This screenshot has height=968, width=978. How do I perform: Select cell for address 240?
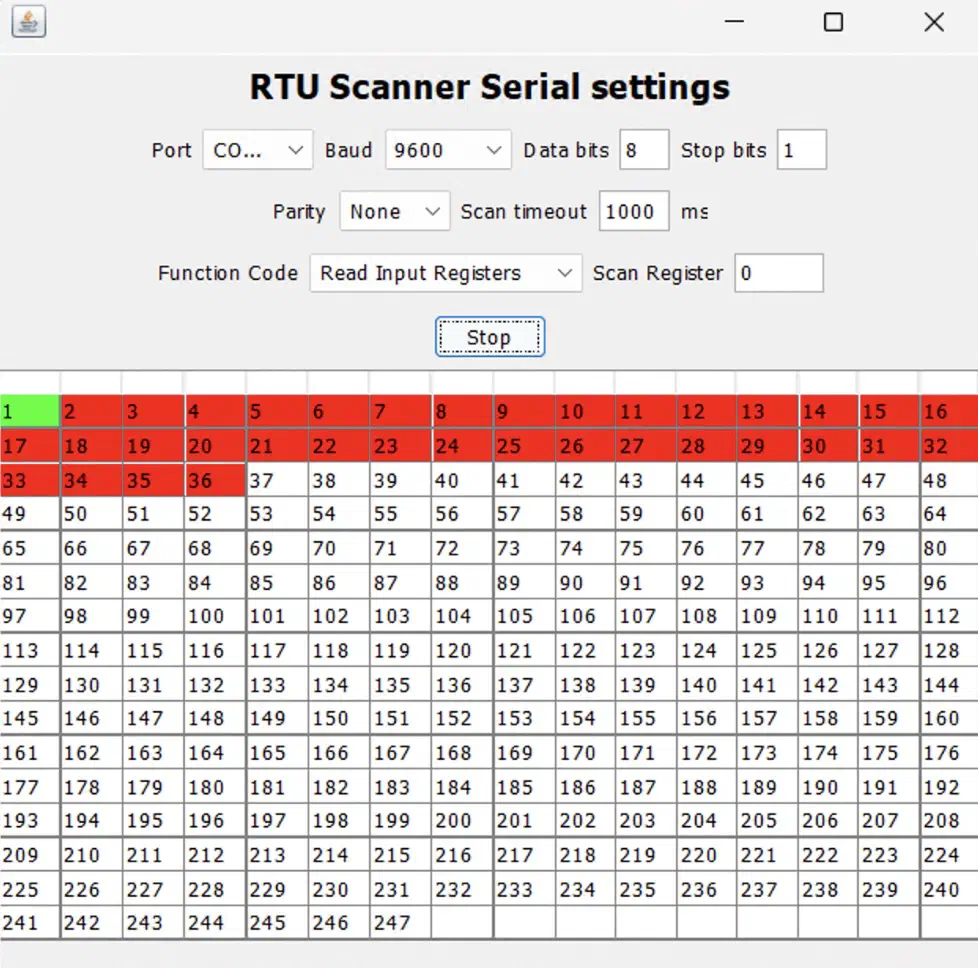[x=949, y=889]
